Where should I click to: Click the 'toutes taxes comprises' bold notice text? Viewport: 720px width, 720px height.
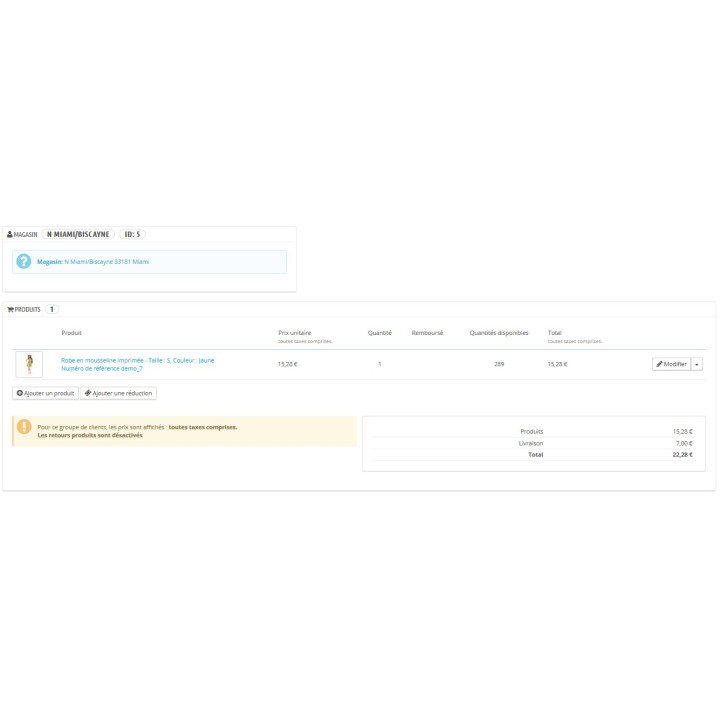point(203,427)
